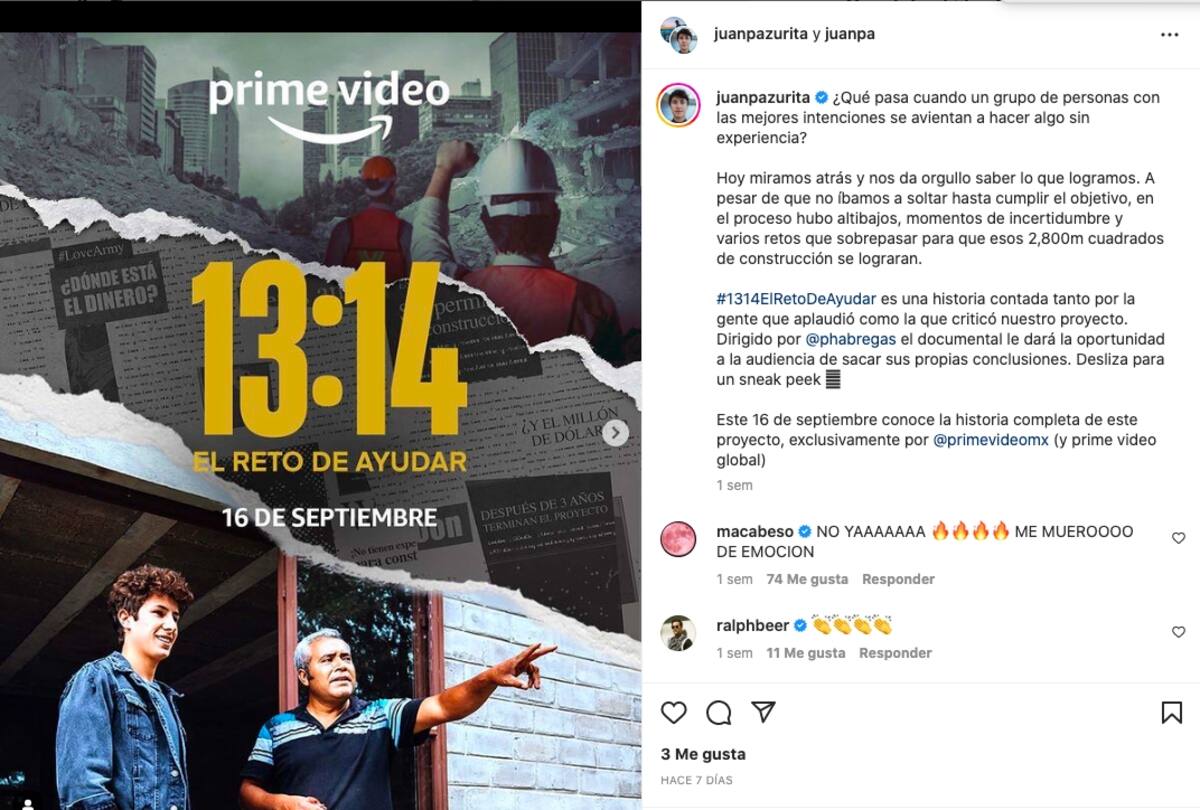Open comments with the speech bubble icon

click(718, 712)
